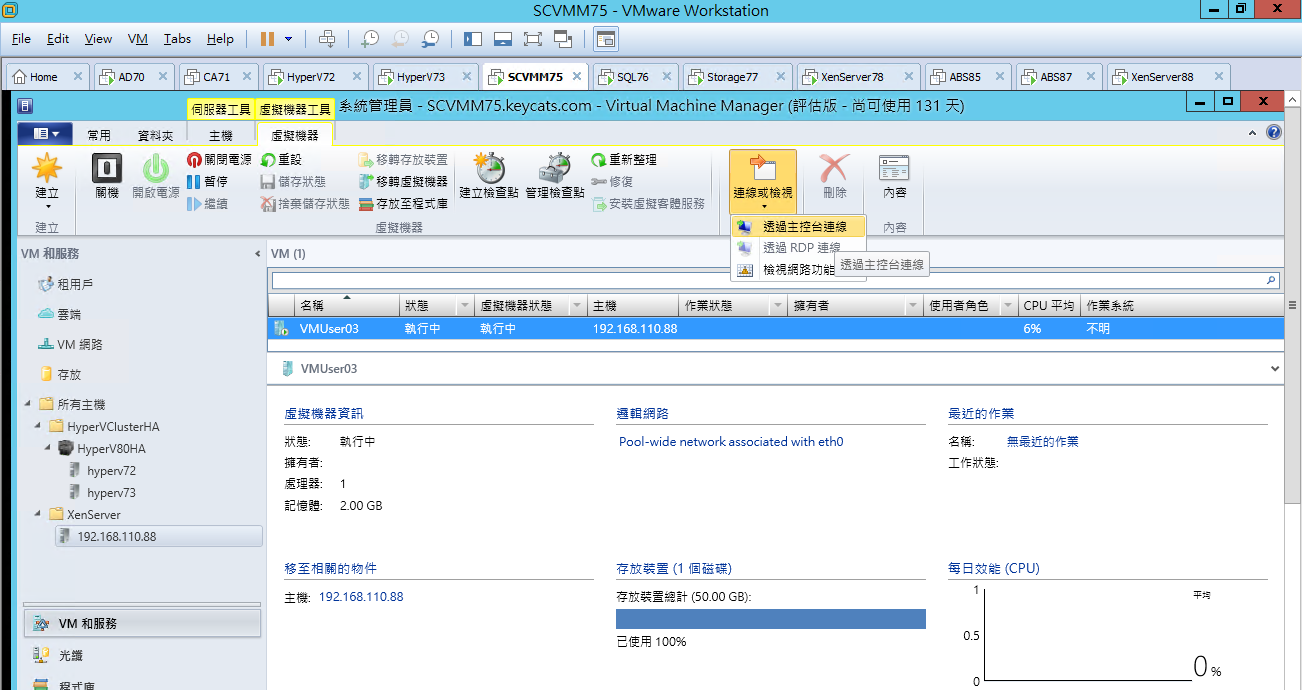The image size is (1302, 690).
Task: Open the 虛擬機器狀態 column filter dropdown
Action: point(575,306)
